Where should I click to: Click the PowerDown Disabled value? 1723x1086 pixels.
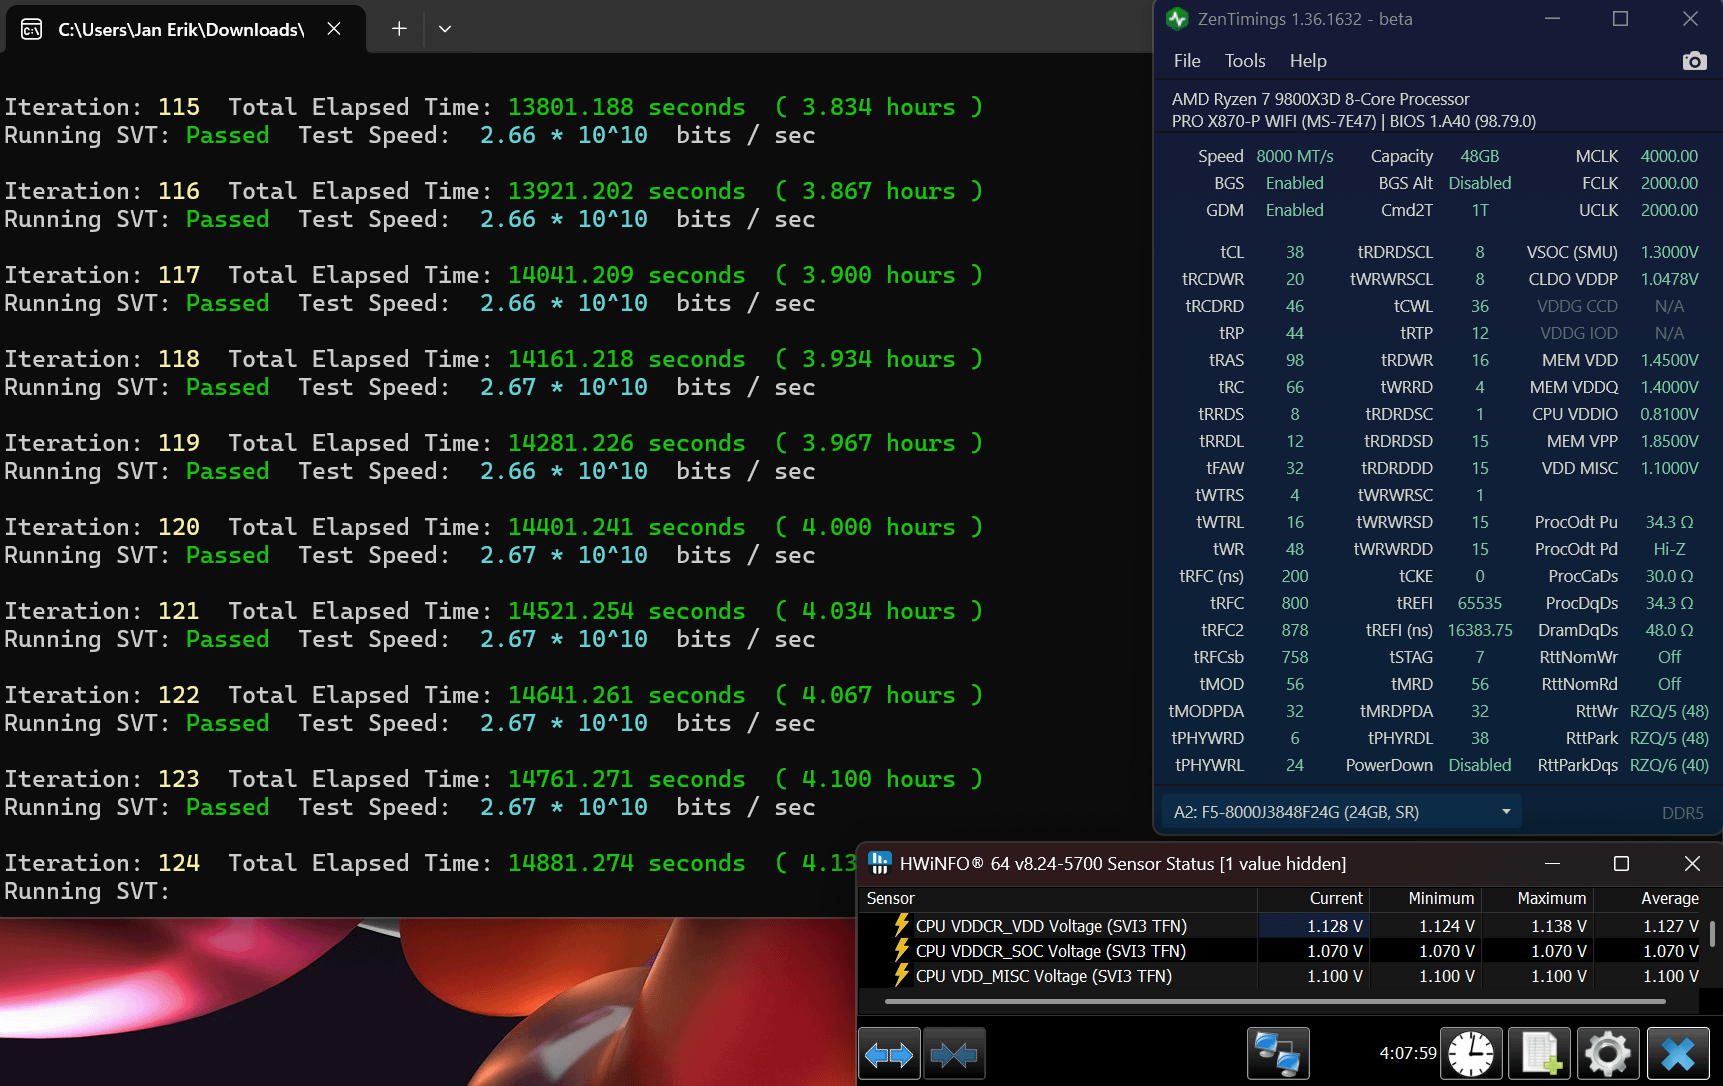pos(1480,765)
